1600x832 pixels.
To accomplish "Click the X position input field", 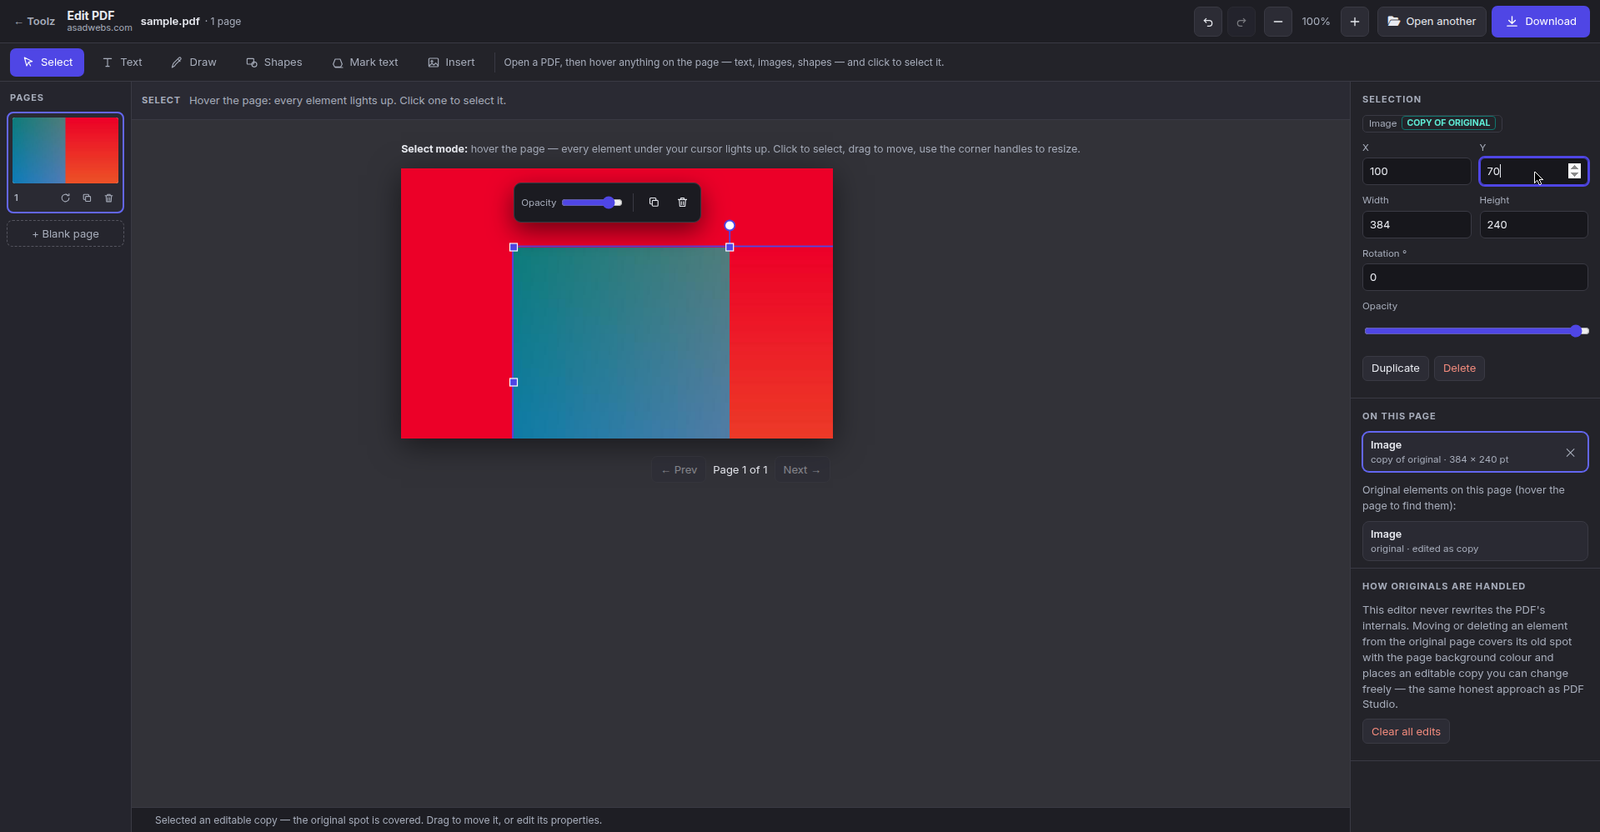I will 1416,171.
